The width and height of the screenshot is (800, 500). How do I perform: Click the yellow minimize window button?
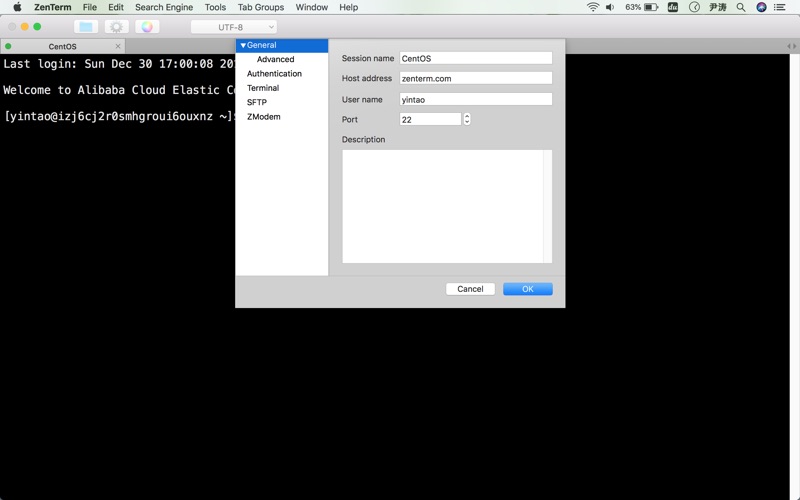pyautogui.click(x=24, y=27)
